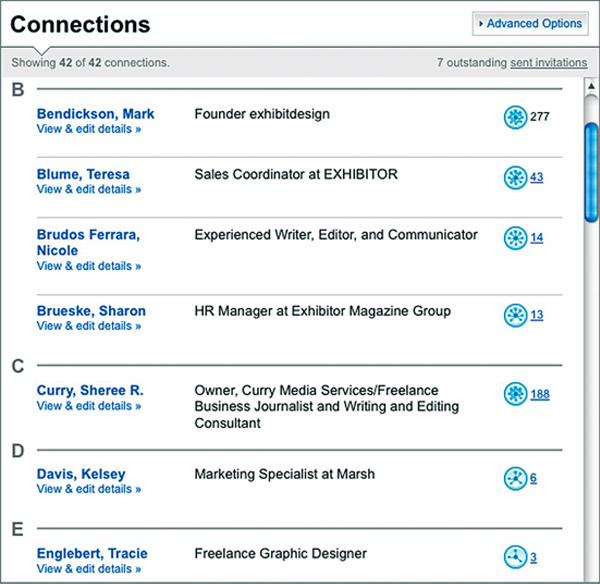Click the blue vertical scrollbar thumb

591,172
